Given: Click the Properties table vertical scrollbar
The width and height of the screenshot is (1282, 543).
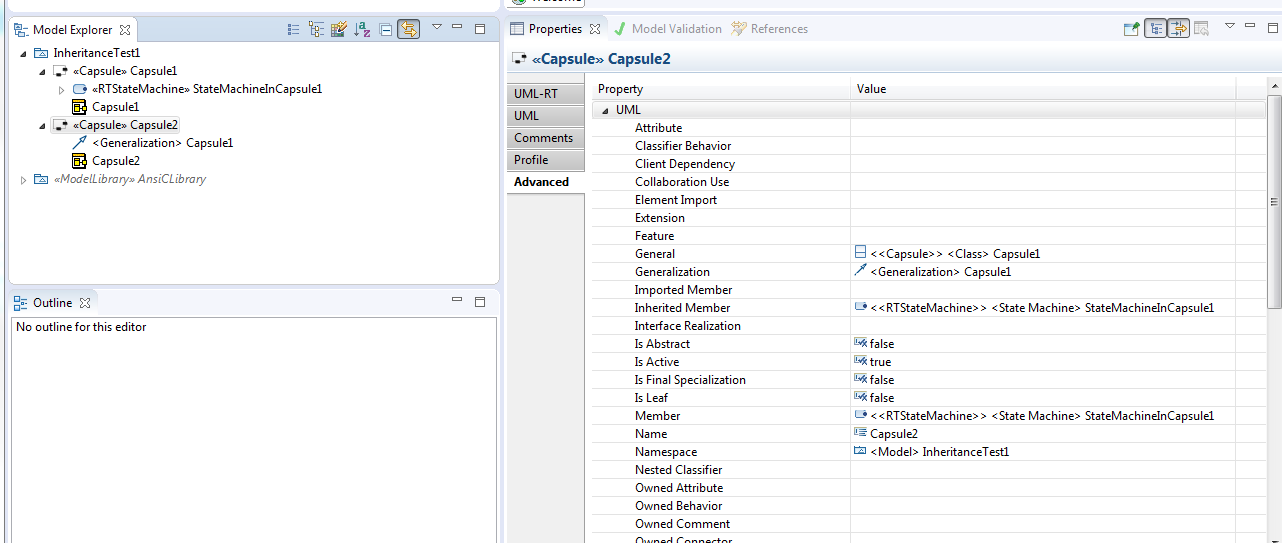Looking at the screenshot, I should pos(1274,200).
